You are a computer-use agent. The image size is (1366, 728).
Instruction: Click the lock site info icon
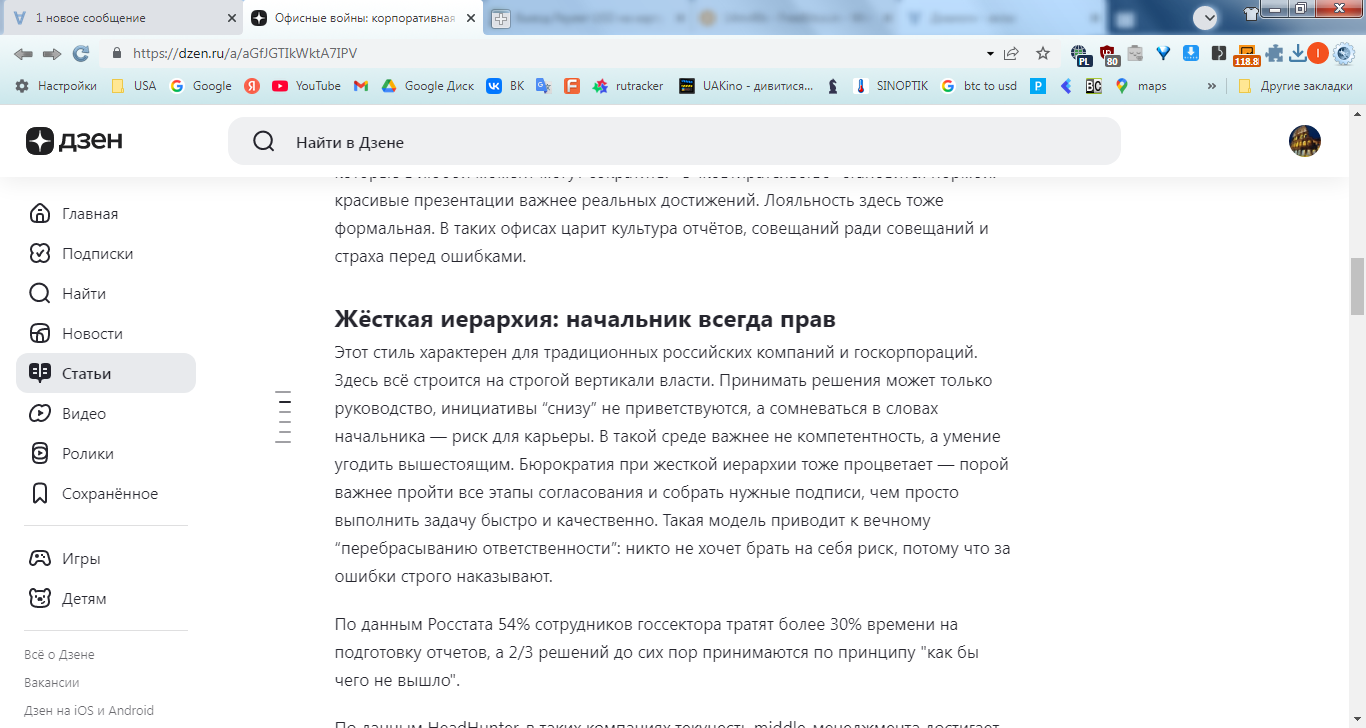[x=117, y=53]
